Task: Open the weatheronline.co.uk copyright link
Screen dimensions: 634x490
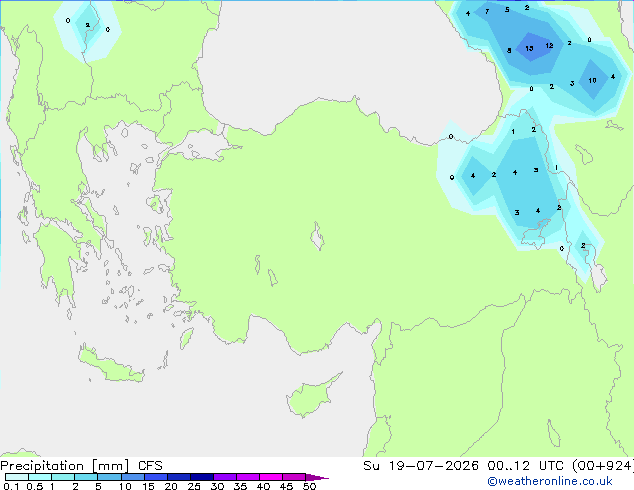Action: point(550,481)
